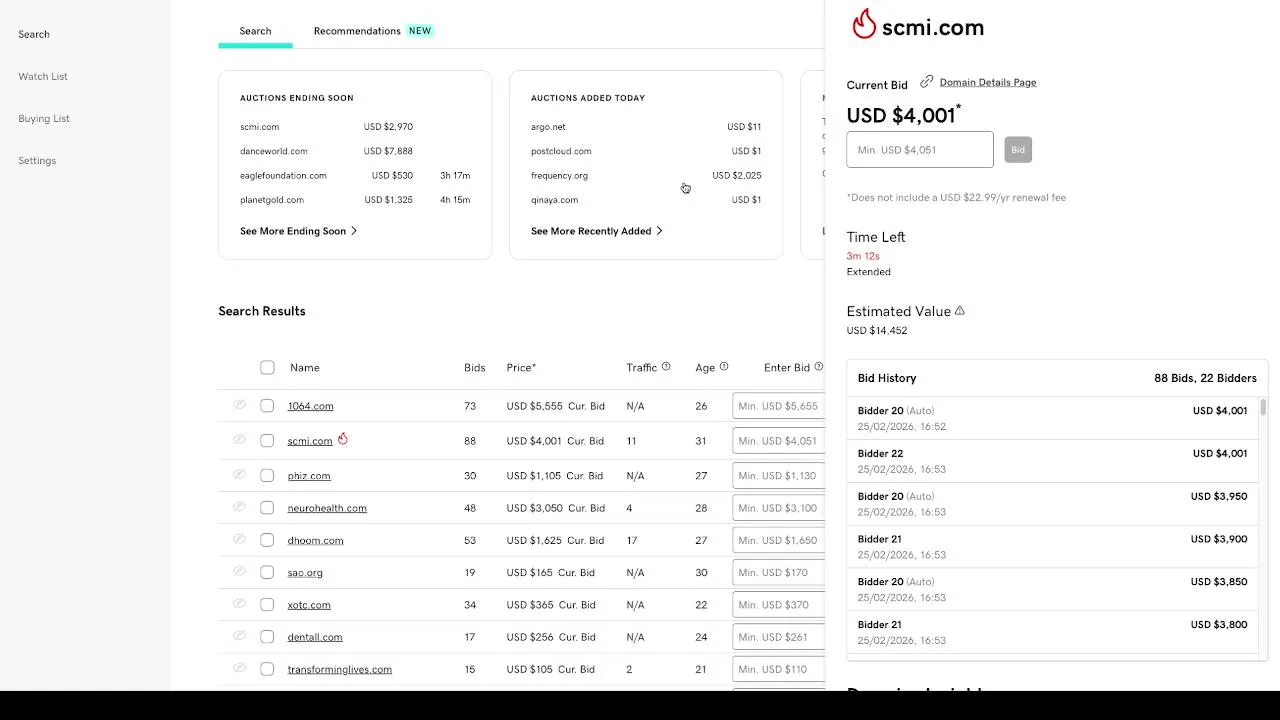Toggle watch eye icon for phiz.com
This screenshot has height=720, width=1280.
(239, 475)
